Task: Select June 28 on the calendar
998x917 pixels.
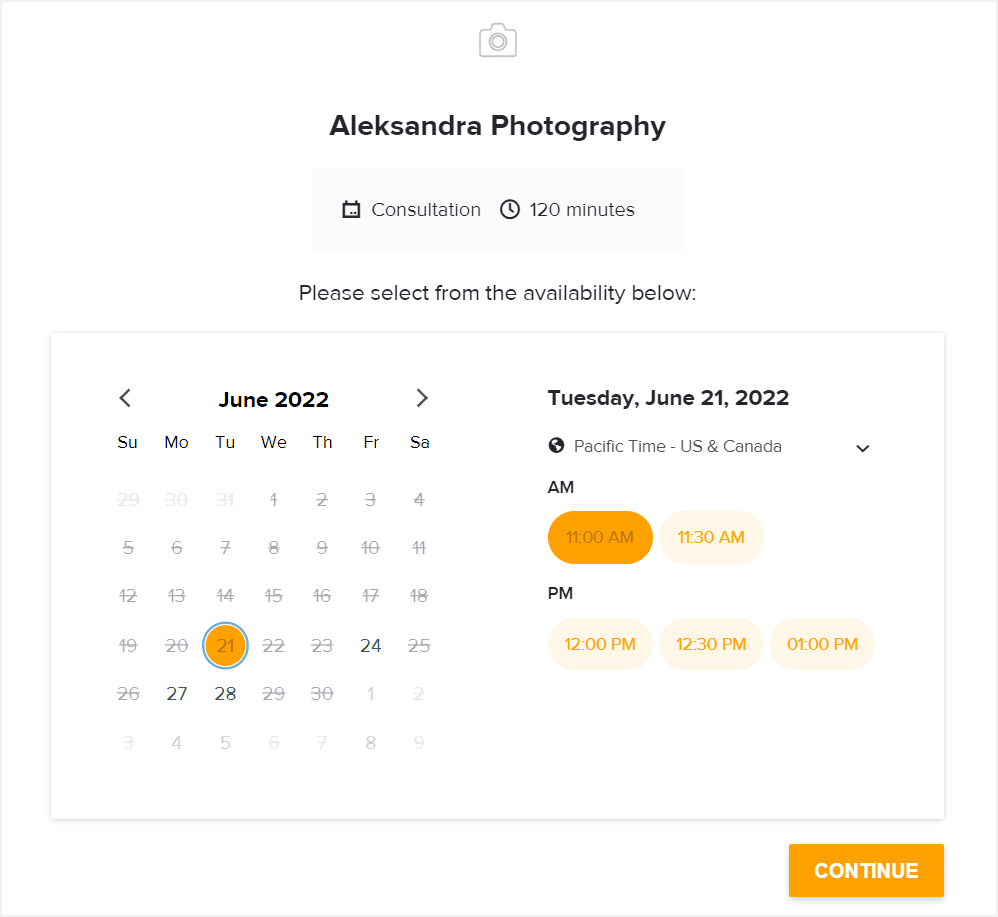Action: point(225,694)
